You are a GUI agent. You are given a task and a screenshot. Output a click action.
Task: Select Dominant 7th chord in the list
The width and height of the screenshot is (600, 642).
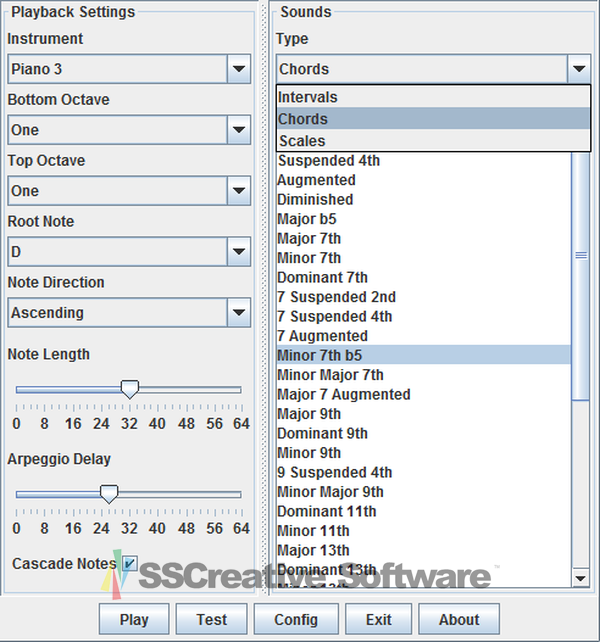322,278
